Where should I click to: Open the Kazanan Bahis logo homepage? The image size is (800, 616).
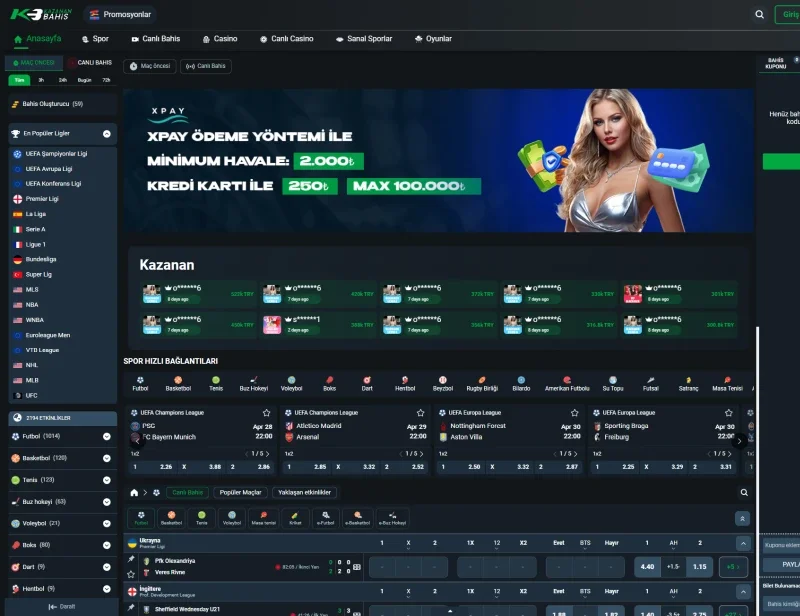point(41,14)
